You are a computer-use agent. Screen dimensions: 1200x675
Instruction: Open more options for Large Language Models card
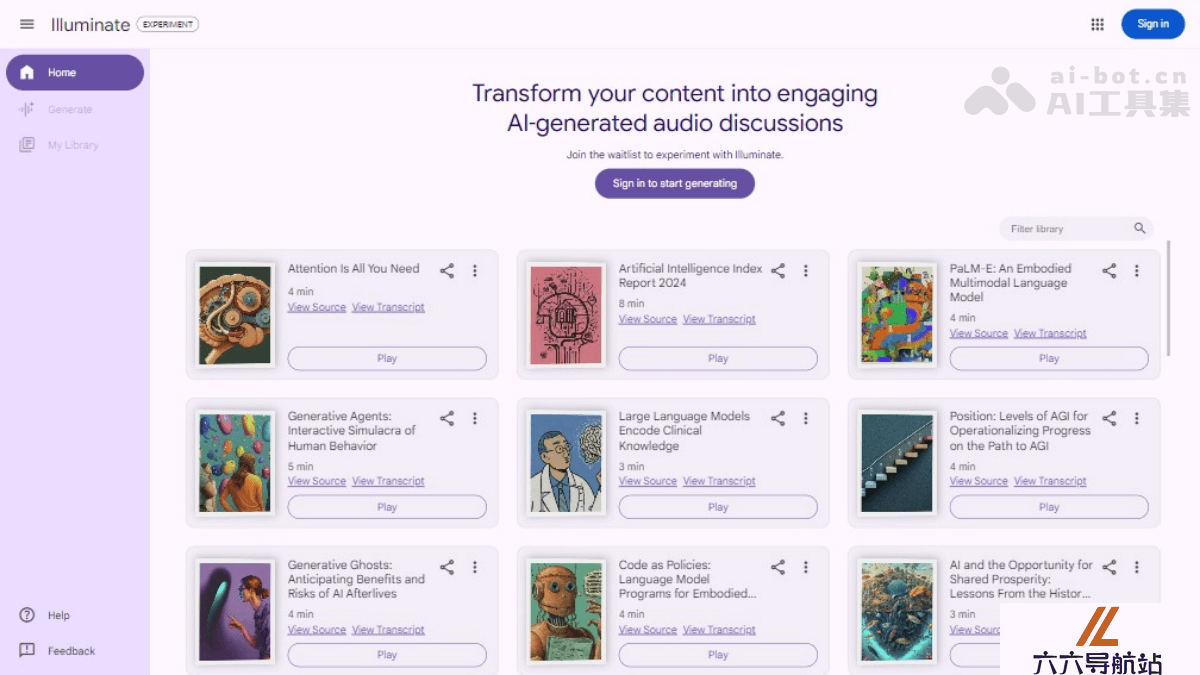tap(806, 418)
